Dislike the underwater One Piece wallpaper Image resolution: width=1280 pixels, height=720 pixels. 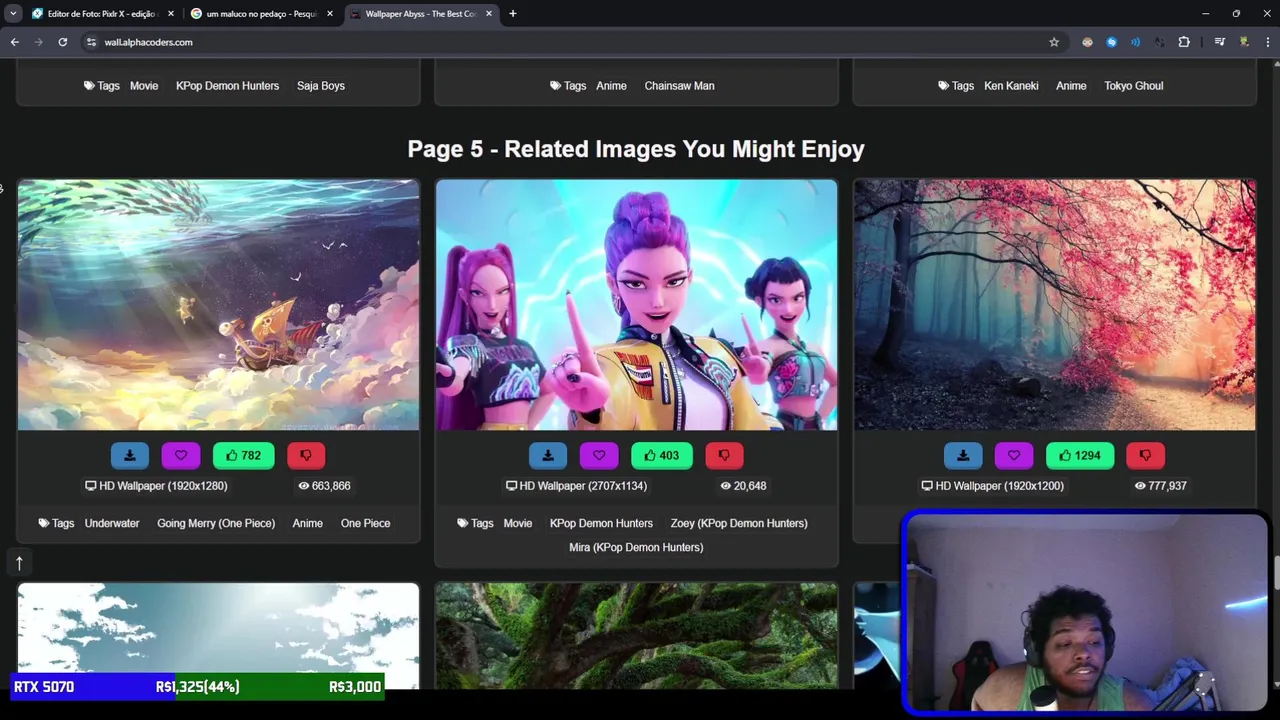[306, 455]
